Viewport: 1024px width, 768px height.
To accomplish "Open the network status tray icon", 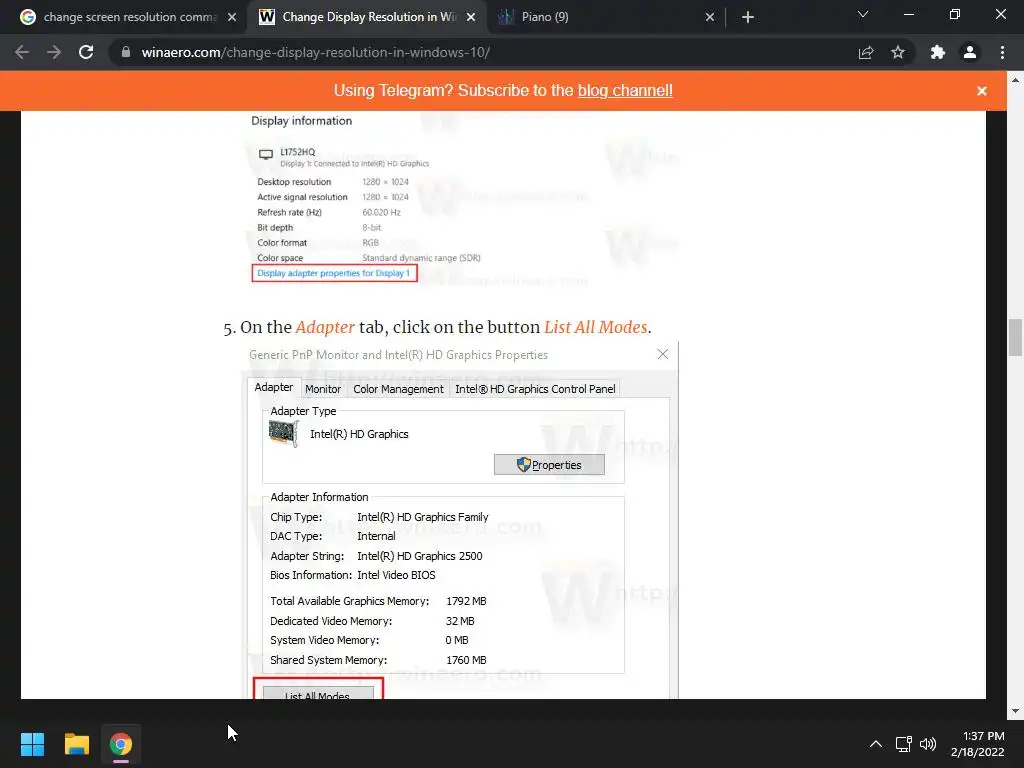I will pyautogui.click(x=903, y=744).
